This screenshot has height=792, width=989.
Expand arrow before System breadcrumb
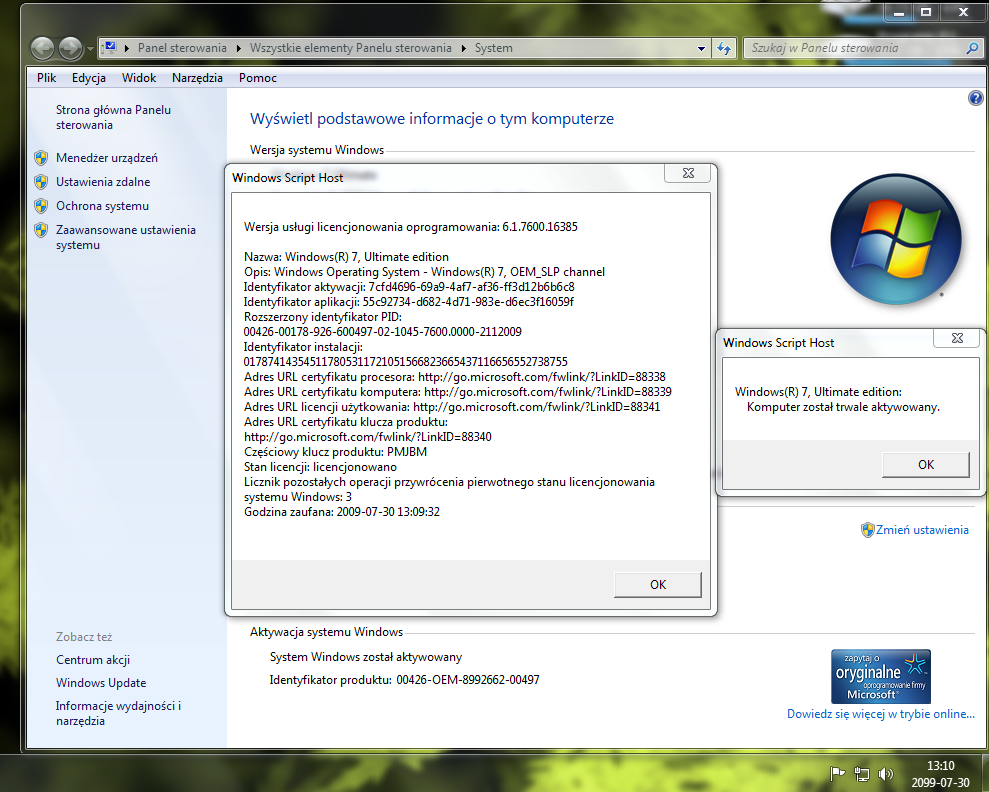[x=464, y=48]
